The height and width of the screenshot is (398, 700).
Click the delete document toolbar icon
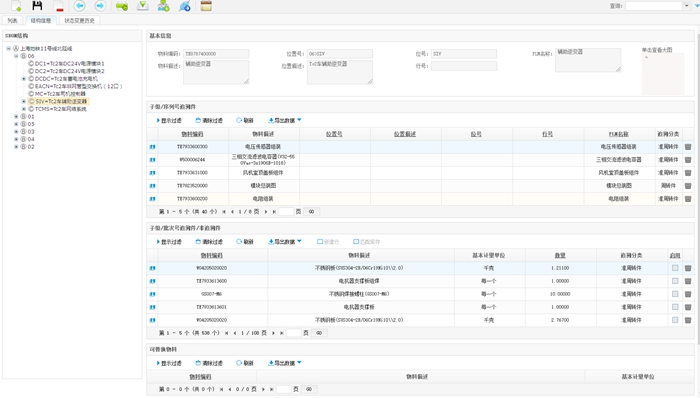[x=58, y=6]
